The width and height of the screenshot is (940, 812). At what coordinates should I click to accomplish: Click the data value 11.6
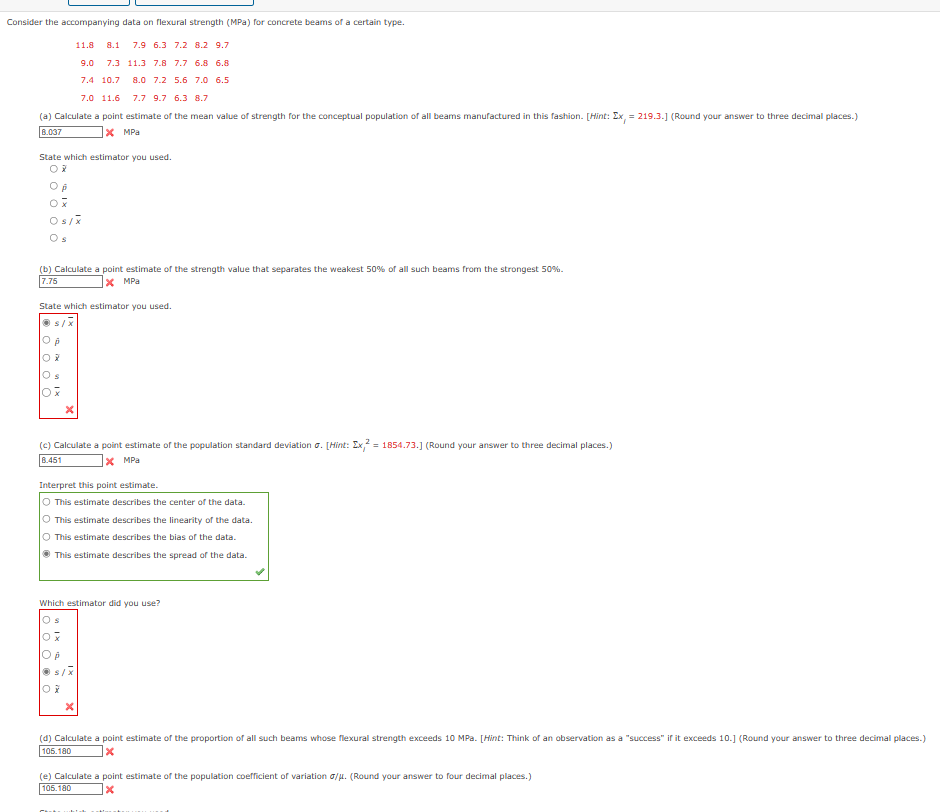coord(111,98)
